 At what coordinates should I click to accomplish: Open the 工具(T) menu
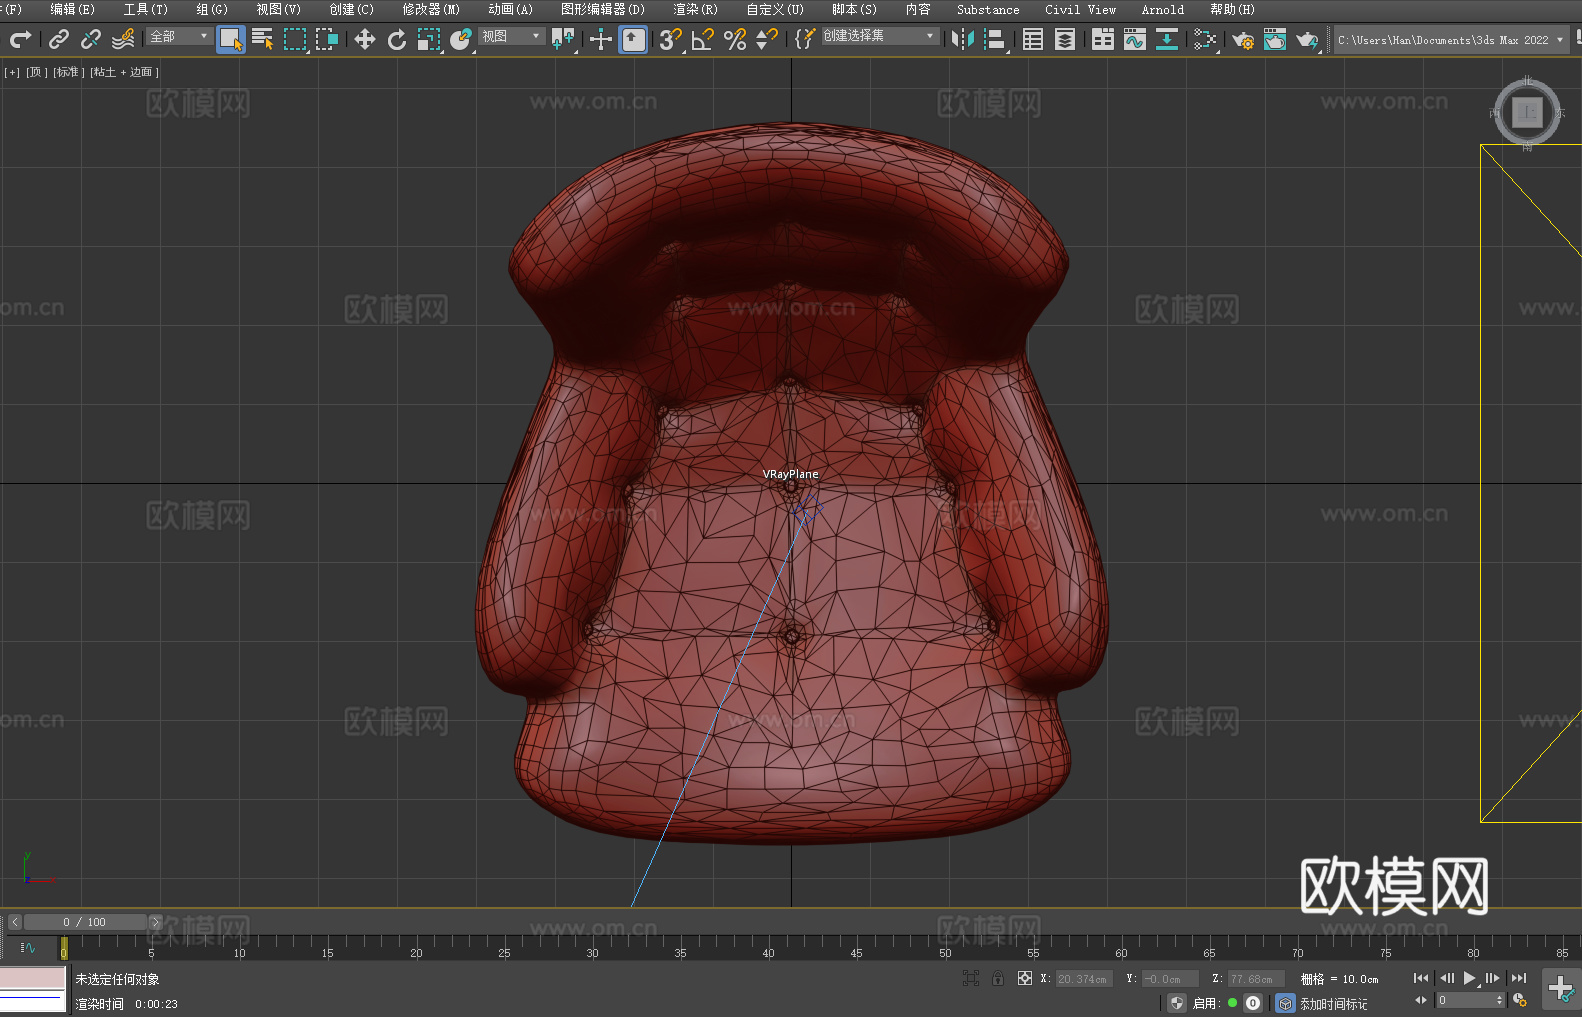pyautogui.click(x=146, y=9)
